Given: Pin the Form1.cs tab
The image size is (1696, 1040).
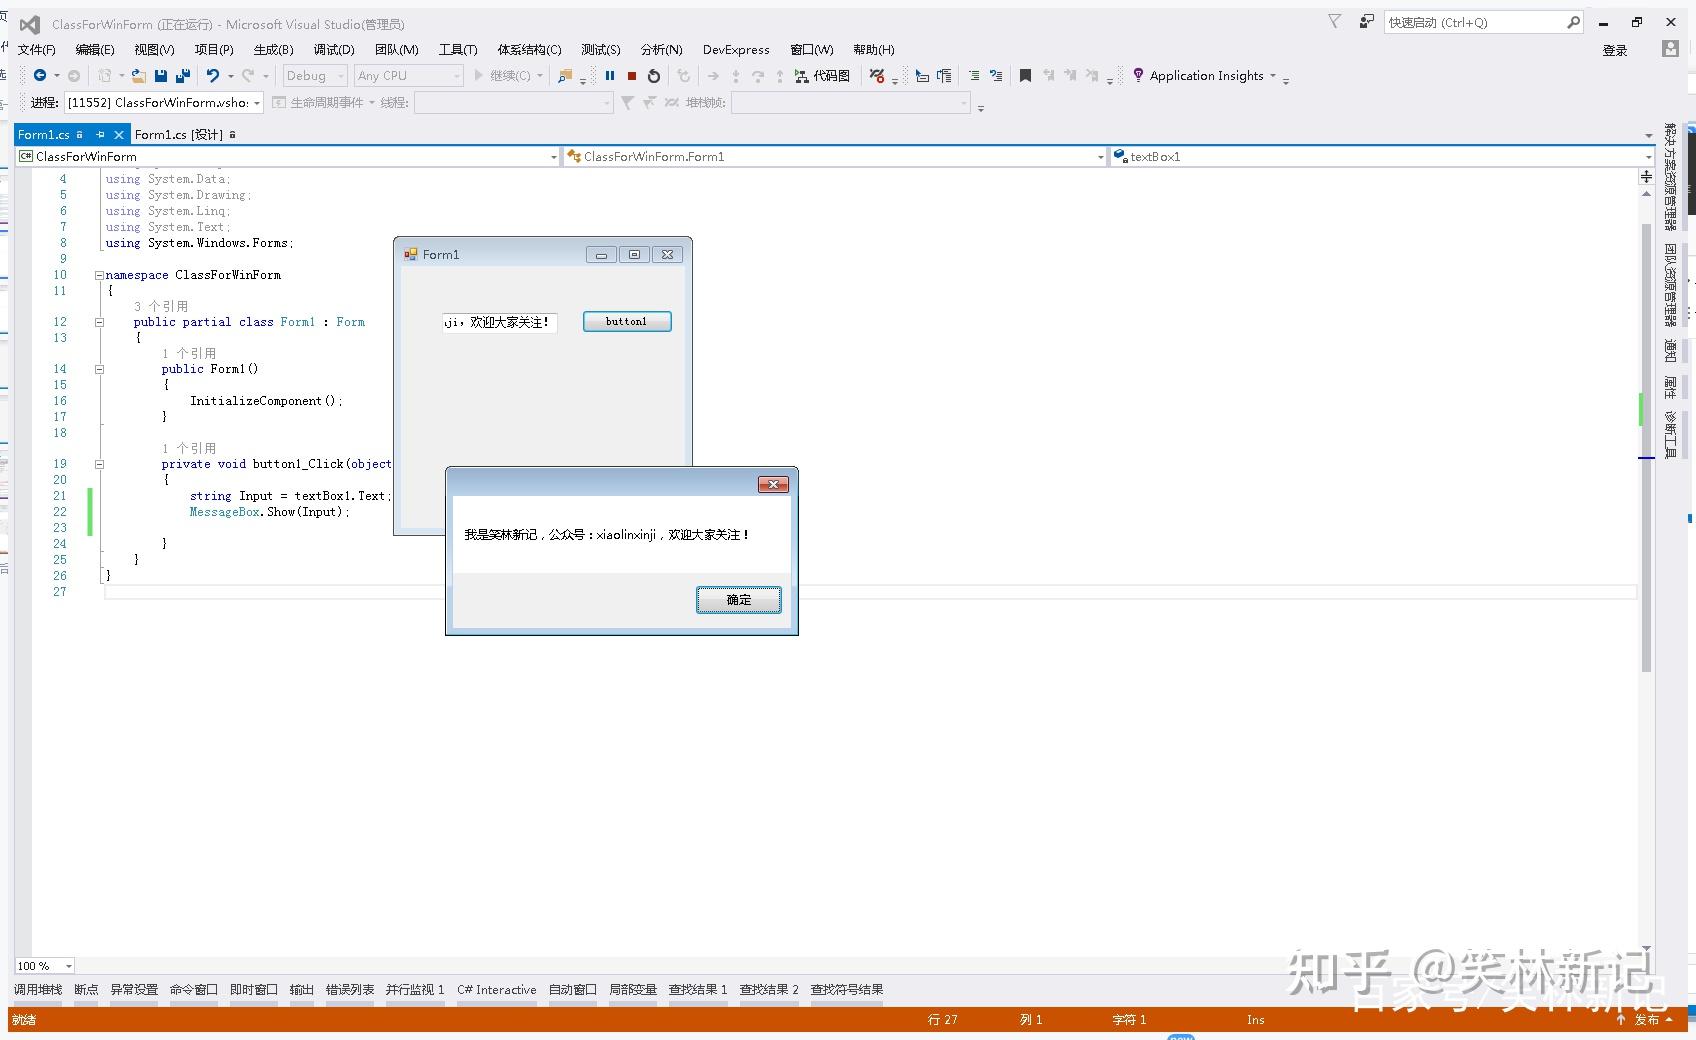Looking at the screenshot, I should 100,134.
